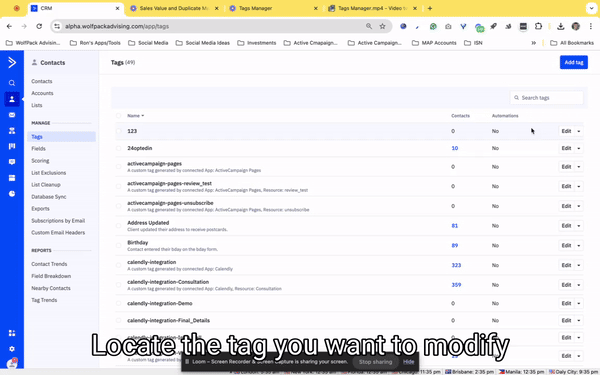600x375 pixels.
Task: Open a new browser tab with plus
Action: (430, 8)
